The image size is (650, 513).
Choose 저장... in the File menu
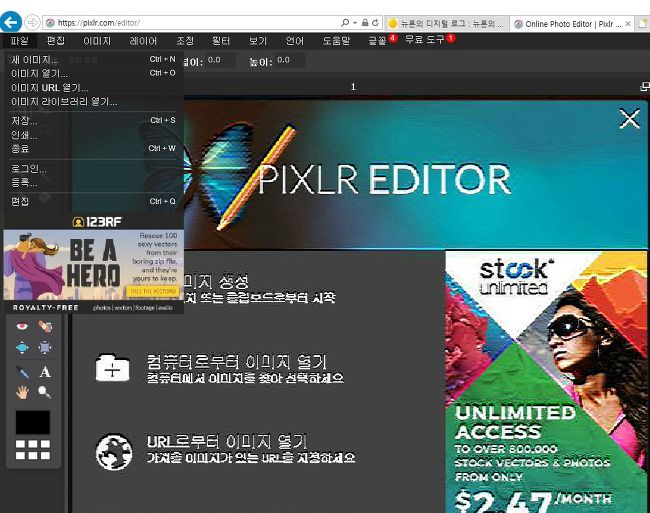click(x=93, y=121)
